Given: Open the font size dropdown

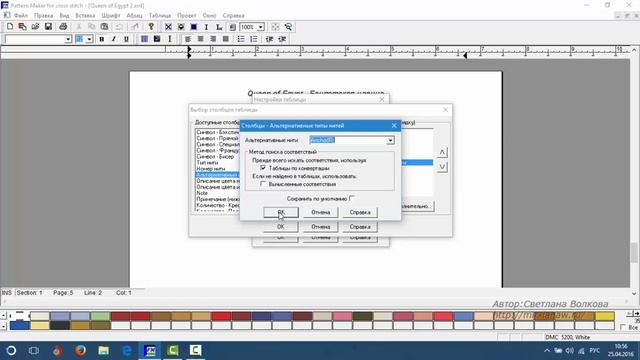Looking at the screenshot, I should tap(89, 39).
